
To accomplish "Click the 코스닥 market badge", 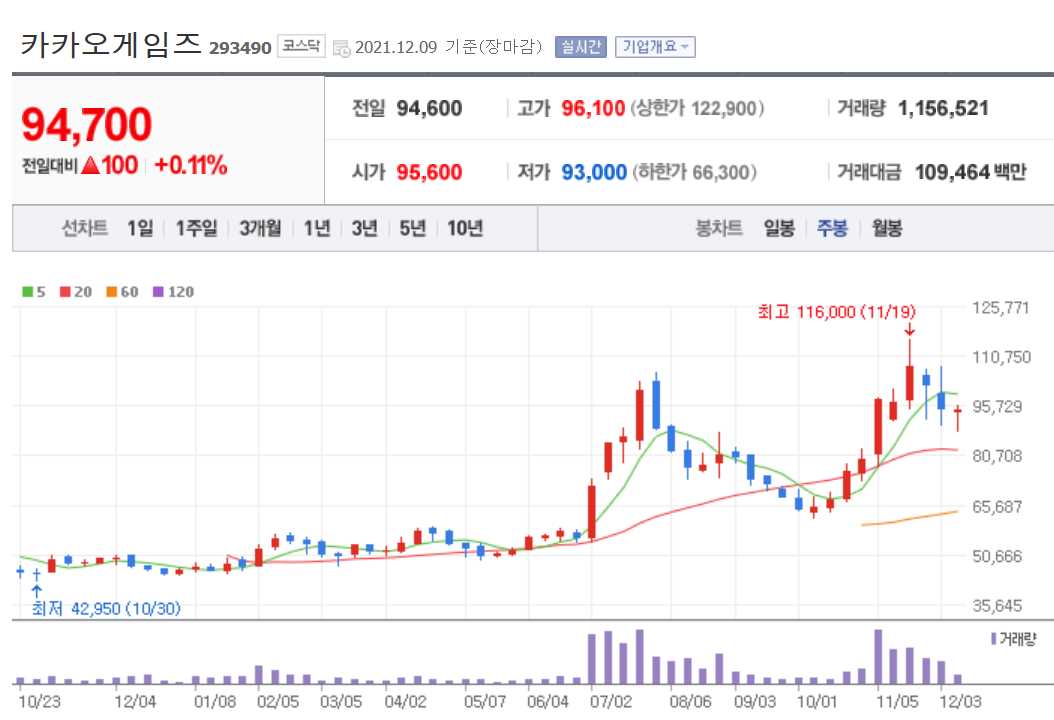I will tap(301, 46).
